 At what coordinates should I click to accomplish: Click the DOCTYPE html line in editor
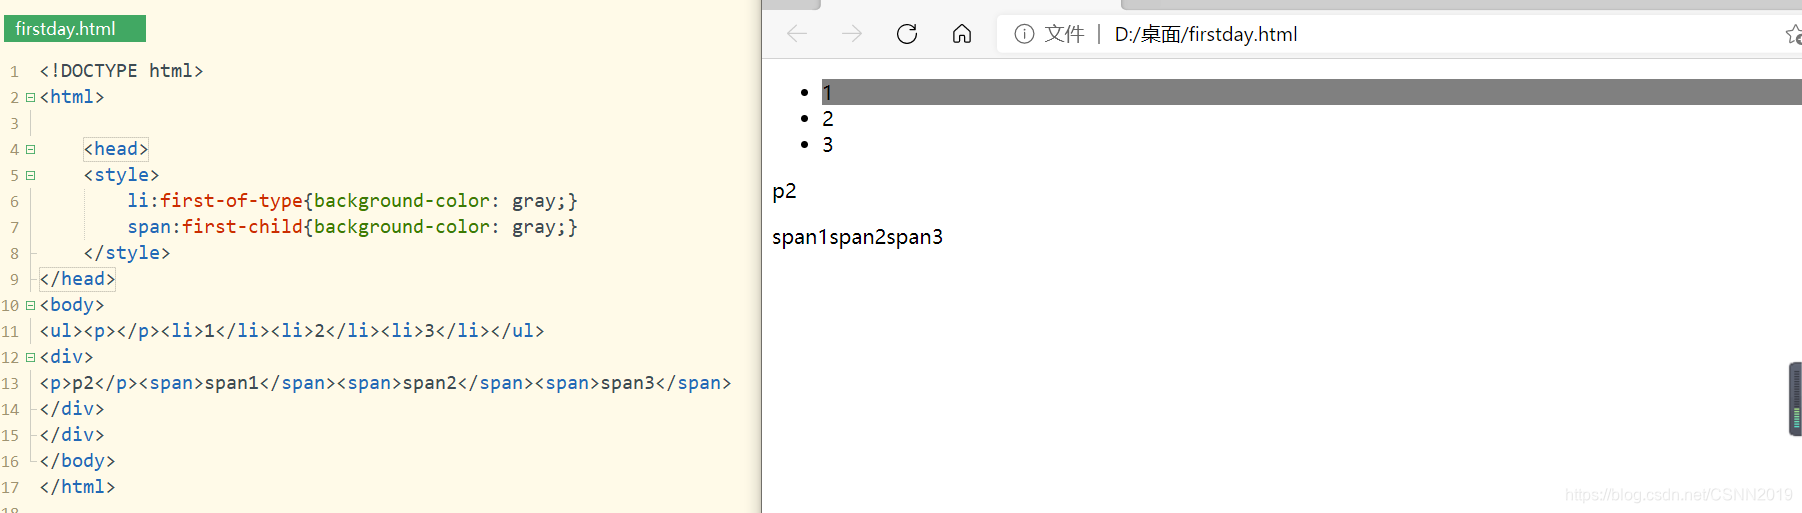tap(121, 71)
